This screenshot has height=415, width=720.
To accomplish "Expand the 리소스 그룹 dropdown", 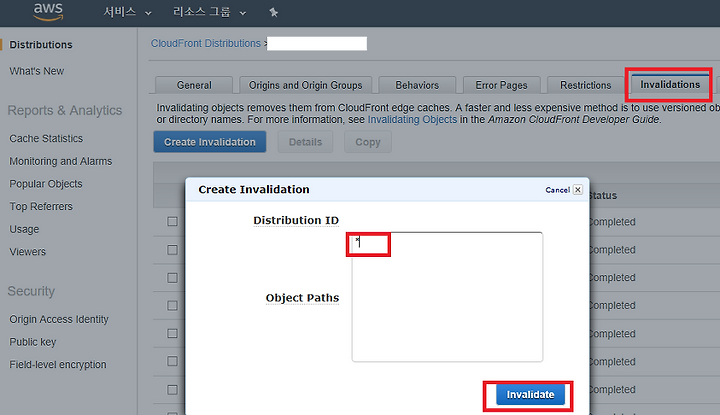I will click(209, 12).
